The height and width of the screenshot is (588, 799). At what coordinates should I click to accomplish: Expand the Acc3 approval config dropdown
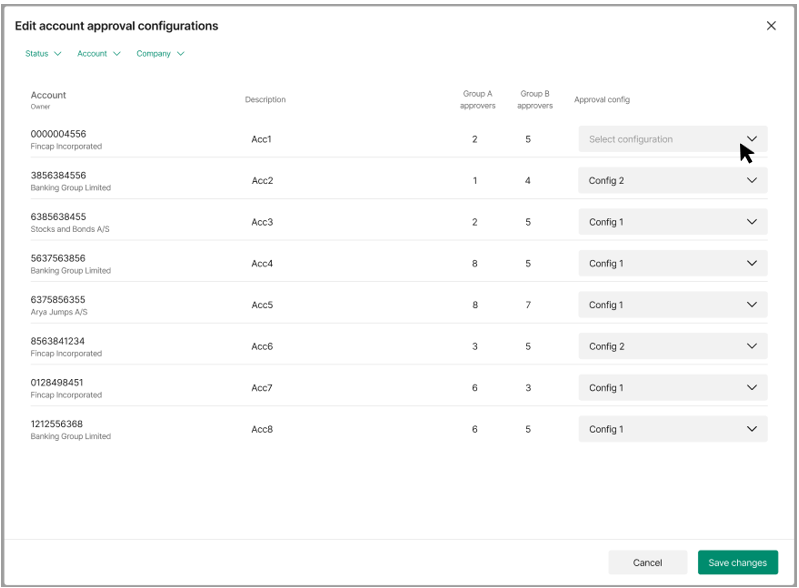point(672,222)
